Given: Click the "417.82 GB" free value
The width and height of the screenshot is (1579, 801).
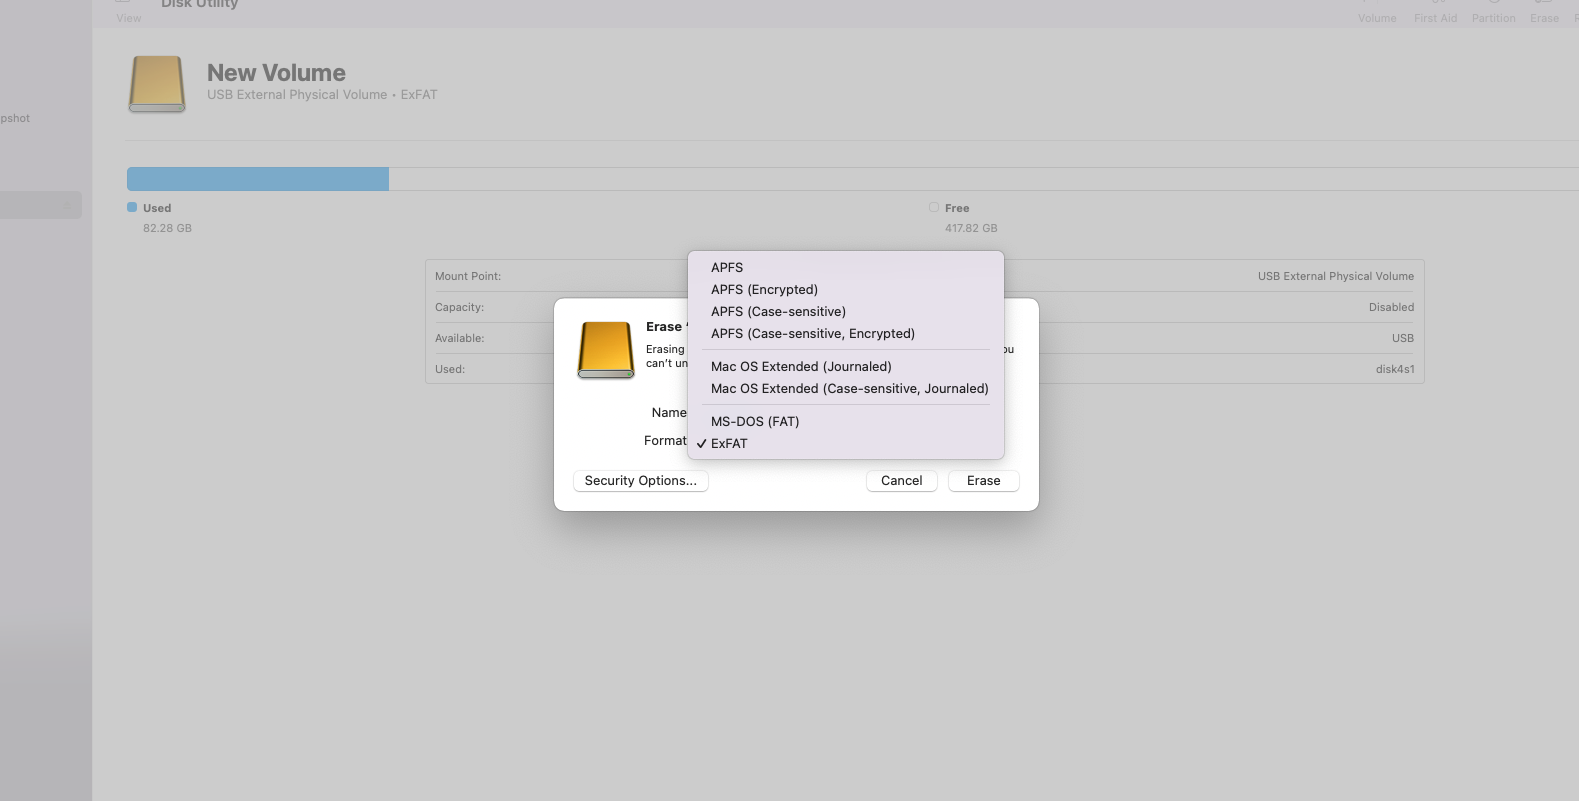Looking at the screenshot, I should point(971,228).
